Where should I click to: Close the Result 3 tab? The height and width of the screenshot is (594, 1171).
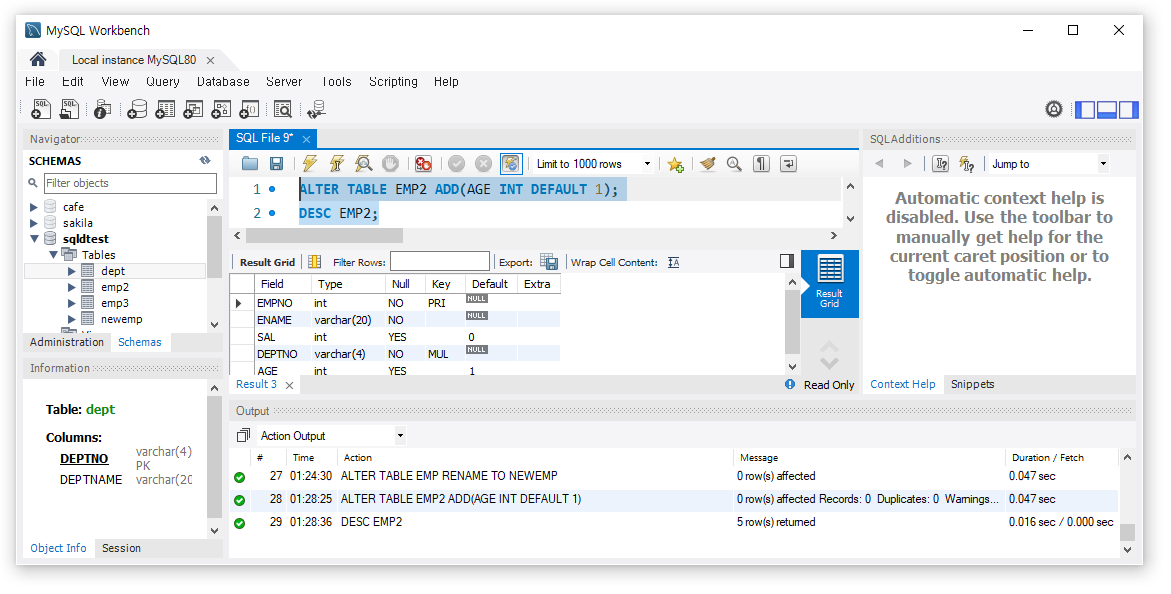click(289, 385)
